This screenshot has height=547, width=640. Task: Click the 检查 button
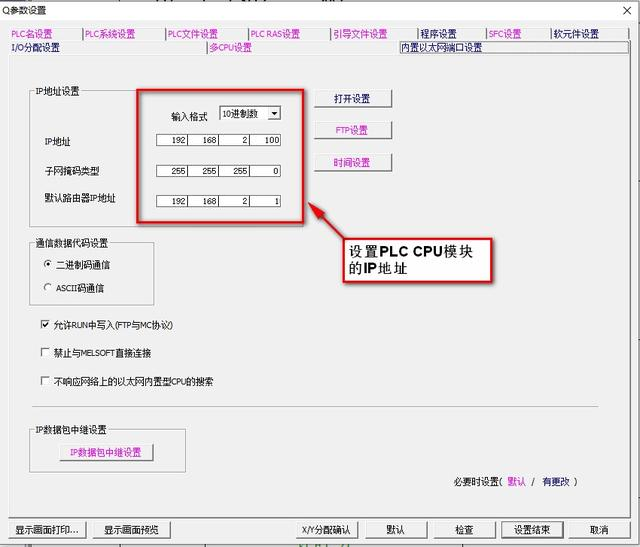[x=464, y=530]
